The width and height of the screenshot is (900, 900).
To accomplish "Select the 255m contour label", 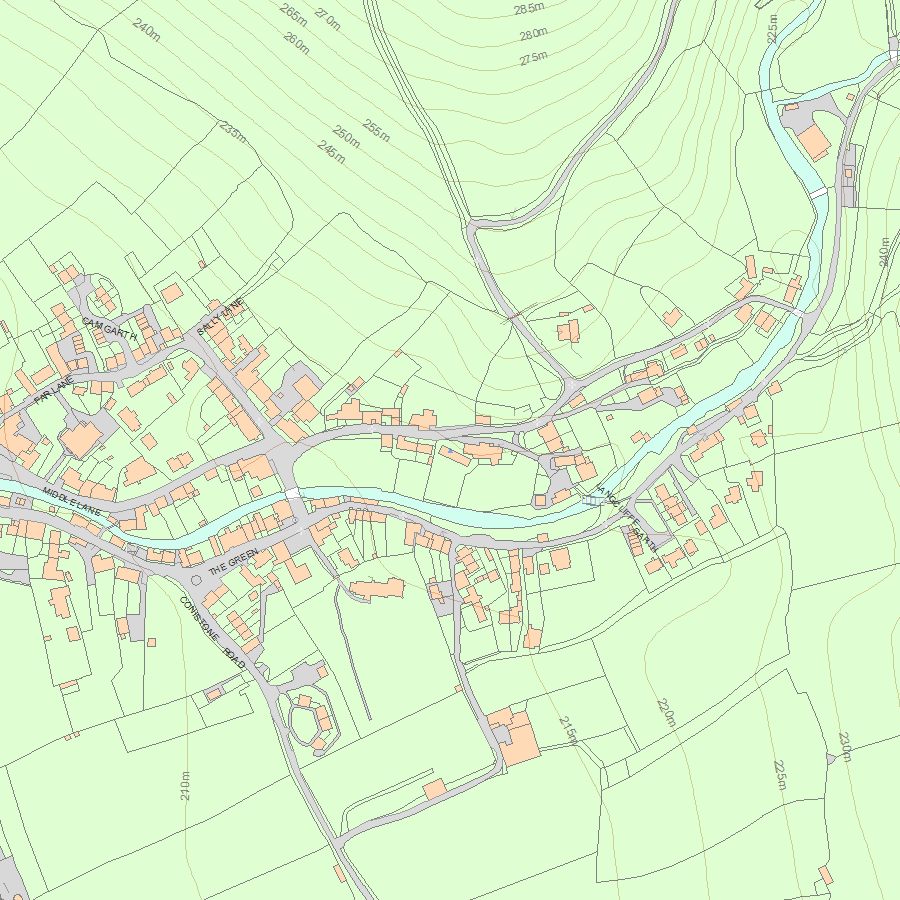I will coord(376,131).
